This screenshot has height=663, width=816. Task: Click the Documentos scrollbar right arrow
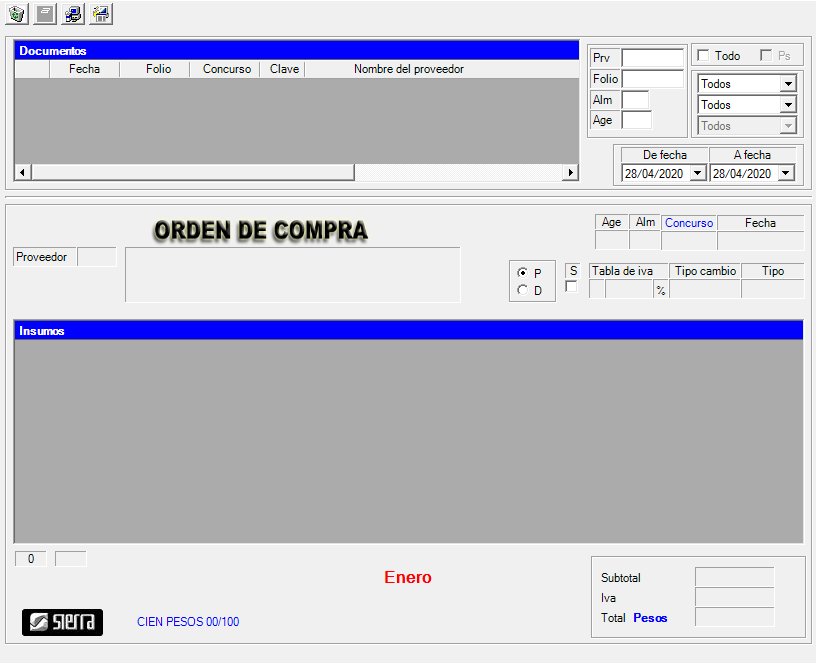pyautogui.click(x=571, y=172)
